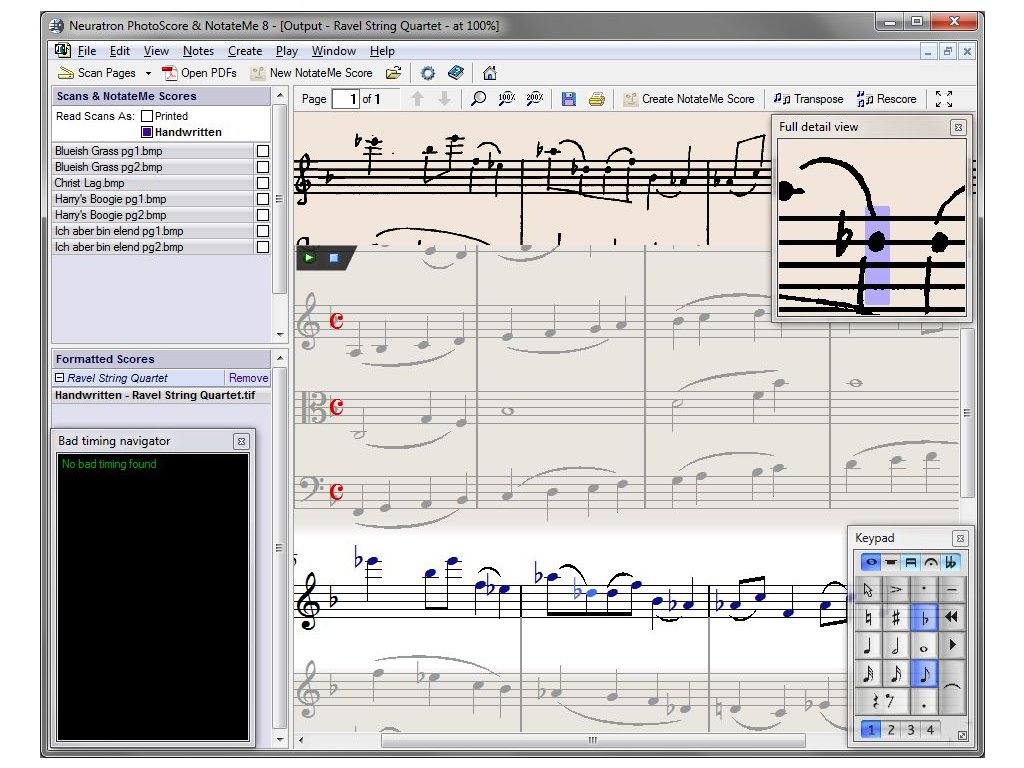Image resolution: width=1024 pixels, height=768 pixels.
Task: Choose quarter note on Keypad
Action: (x=868, y=646)
